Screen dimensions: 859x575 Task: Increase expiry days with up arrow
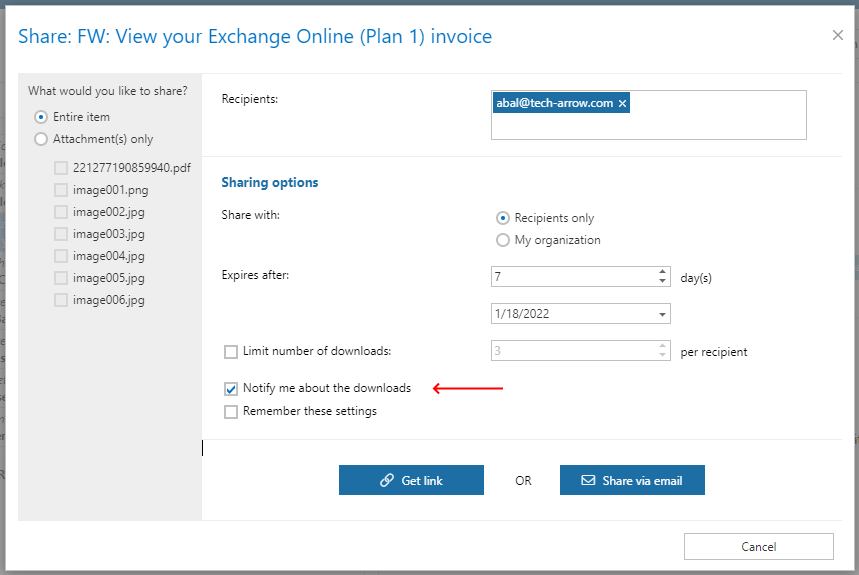(x=662, y=272)
